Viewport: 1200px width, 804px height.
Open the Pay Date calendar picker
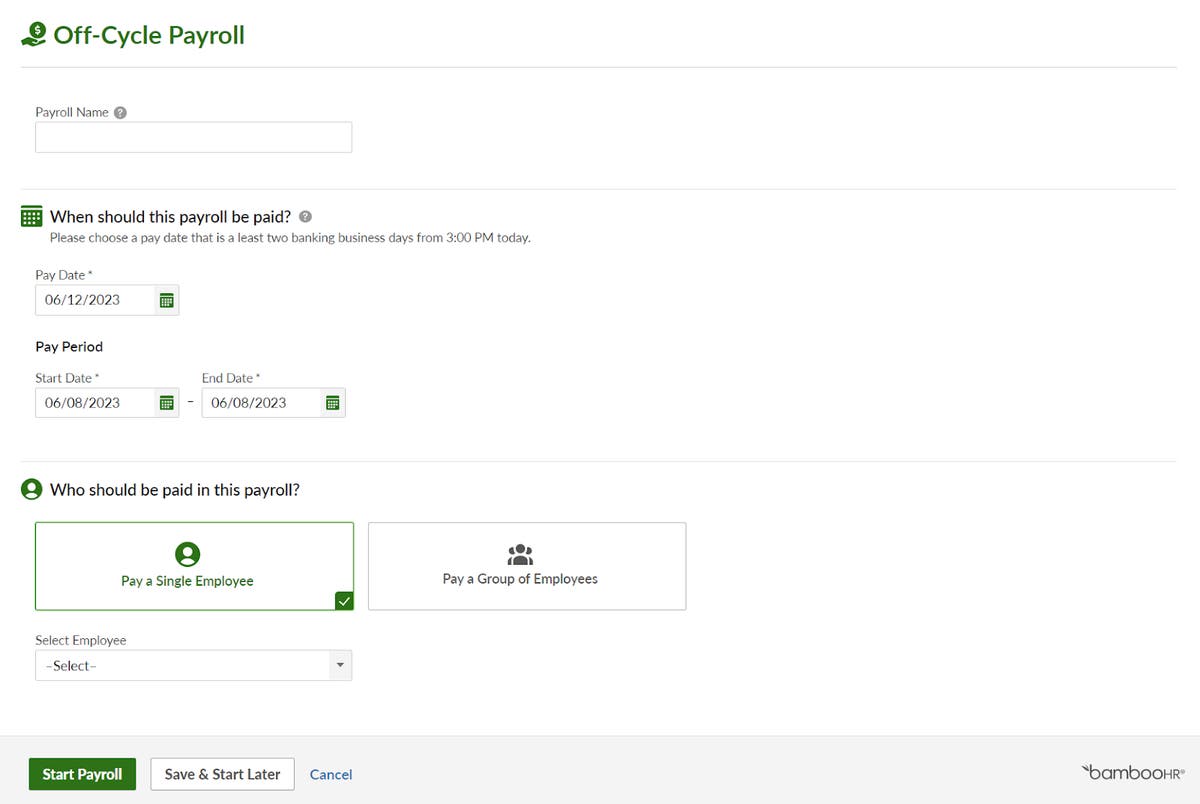click(165, 300)
